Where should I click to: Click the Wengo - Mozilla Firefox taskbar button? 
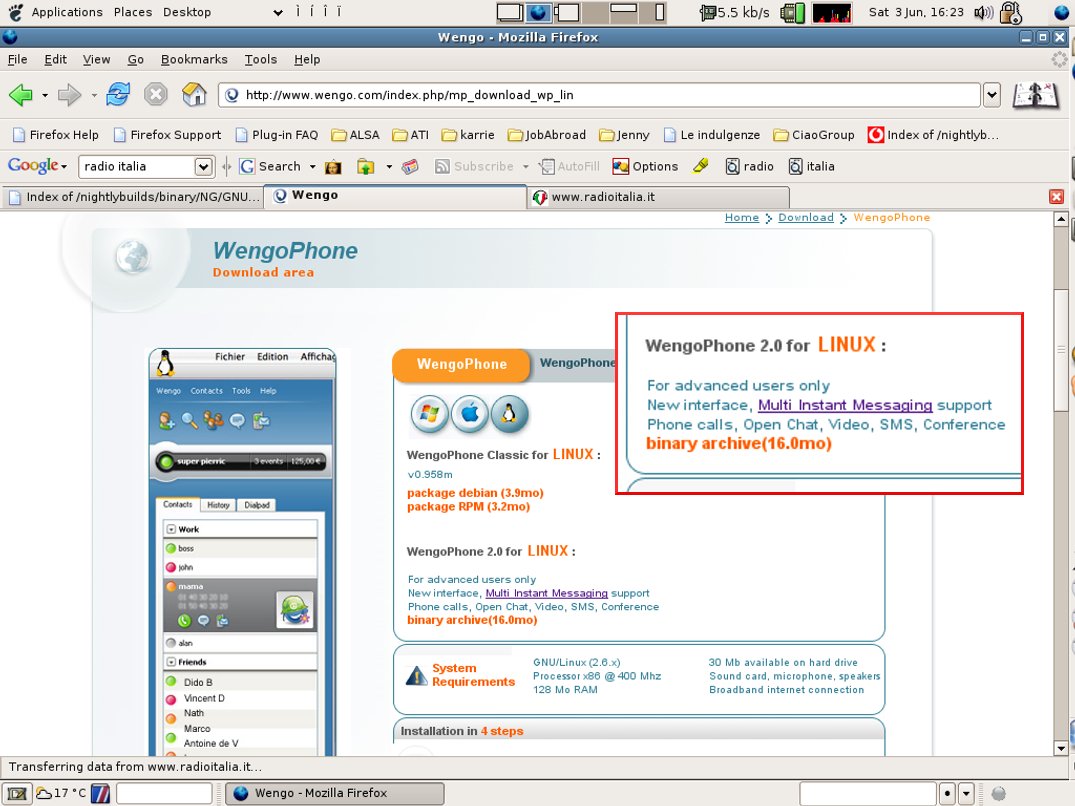335,794
